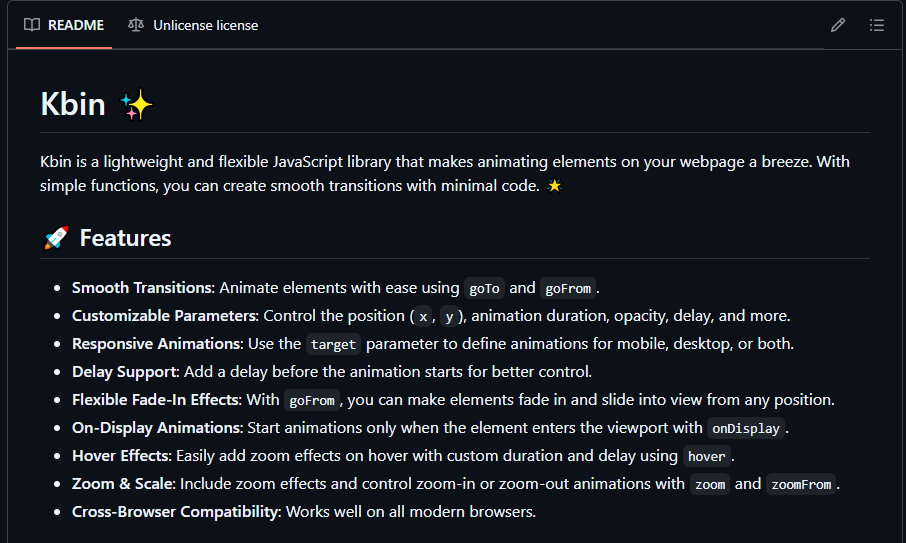Click the sparkles emoji next to Kbin

pyautogui.click(x=136, y=104)
